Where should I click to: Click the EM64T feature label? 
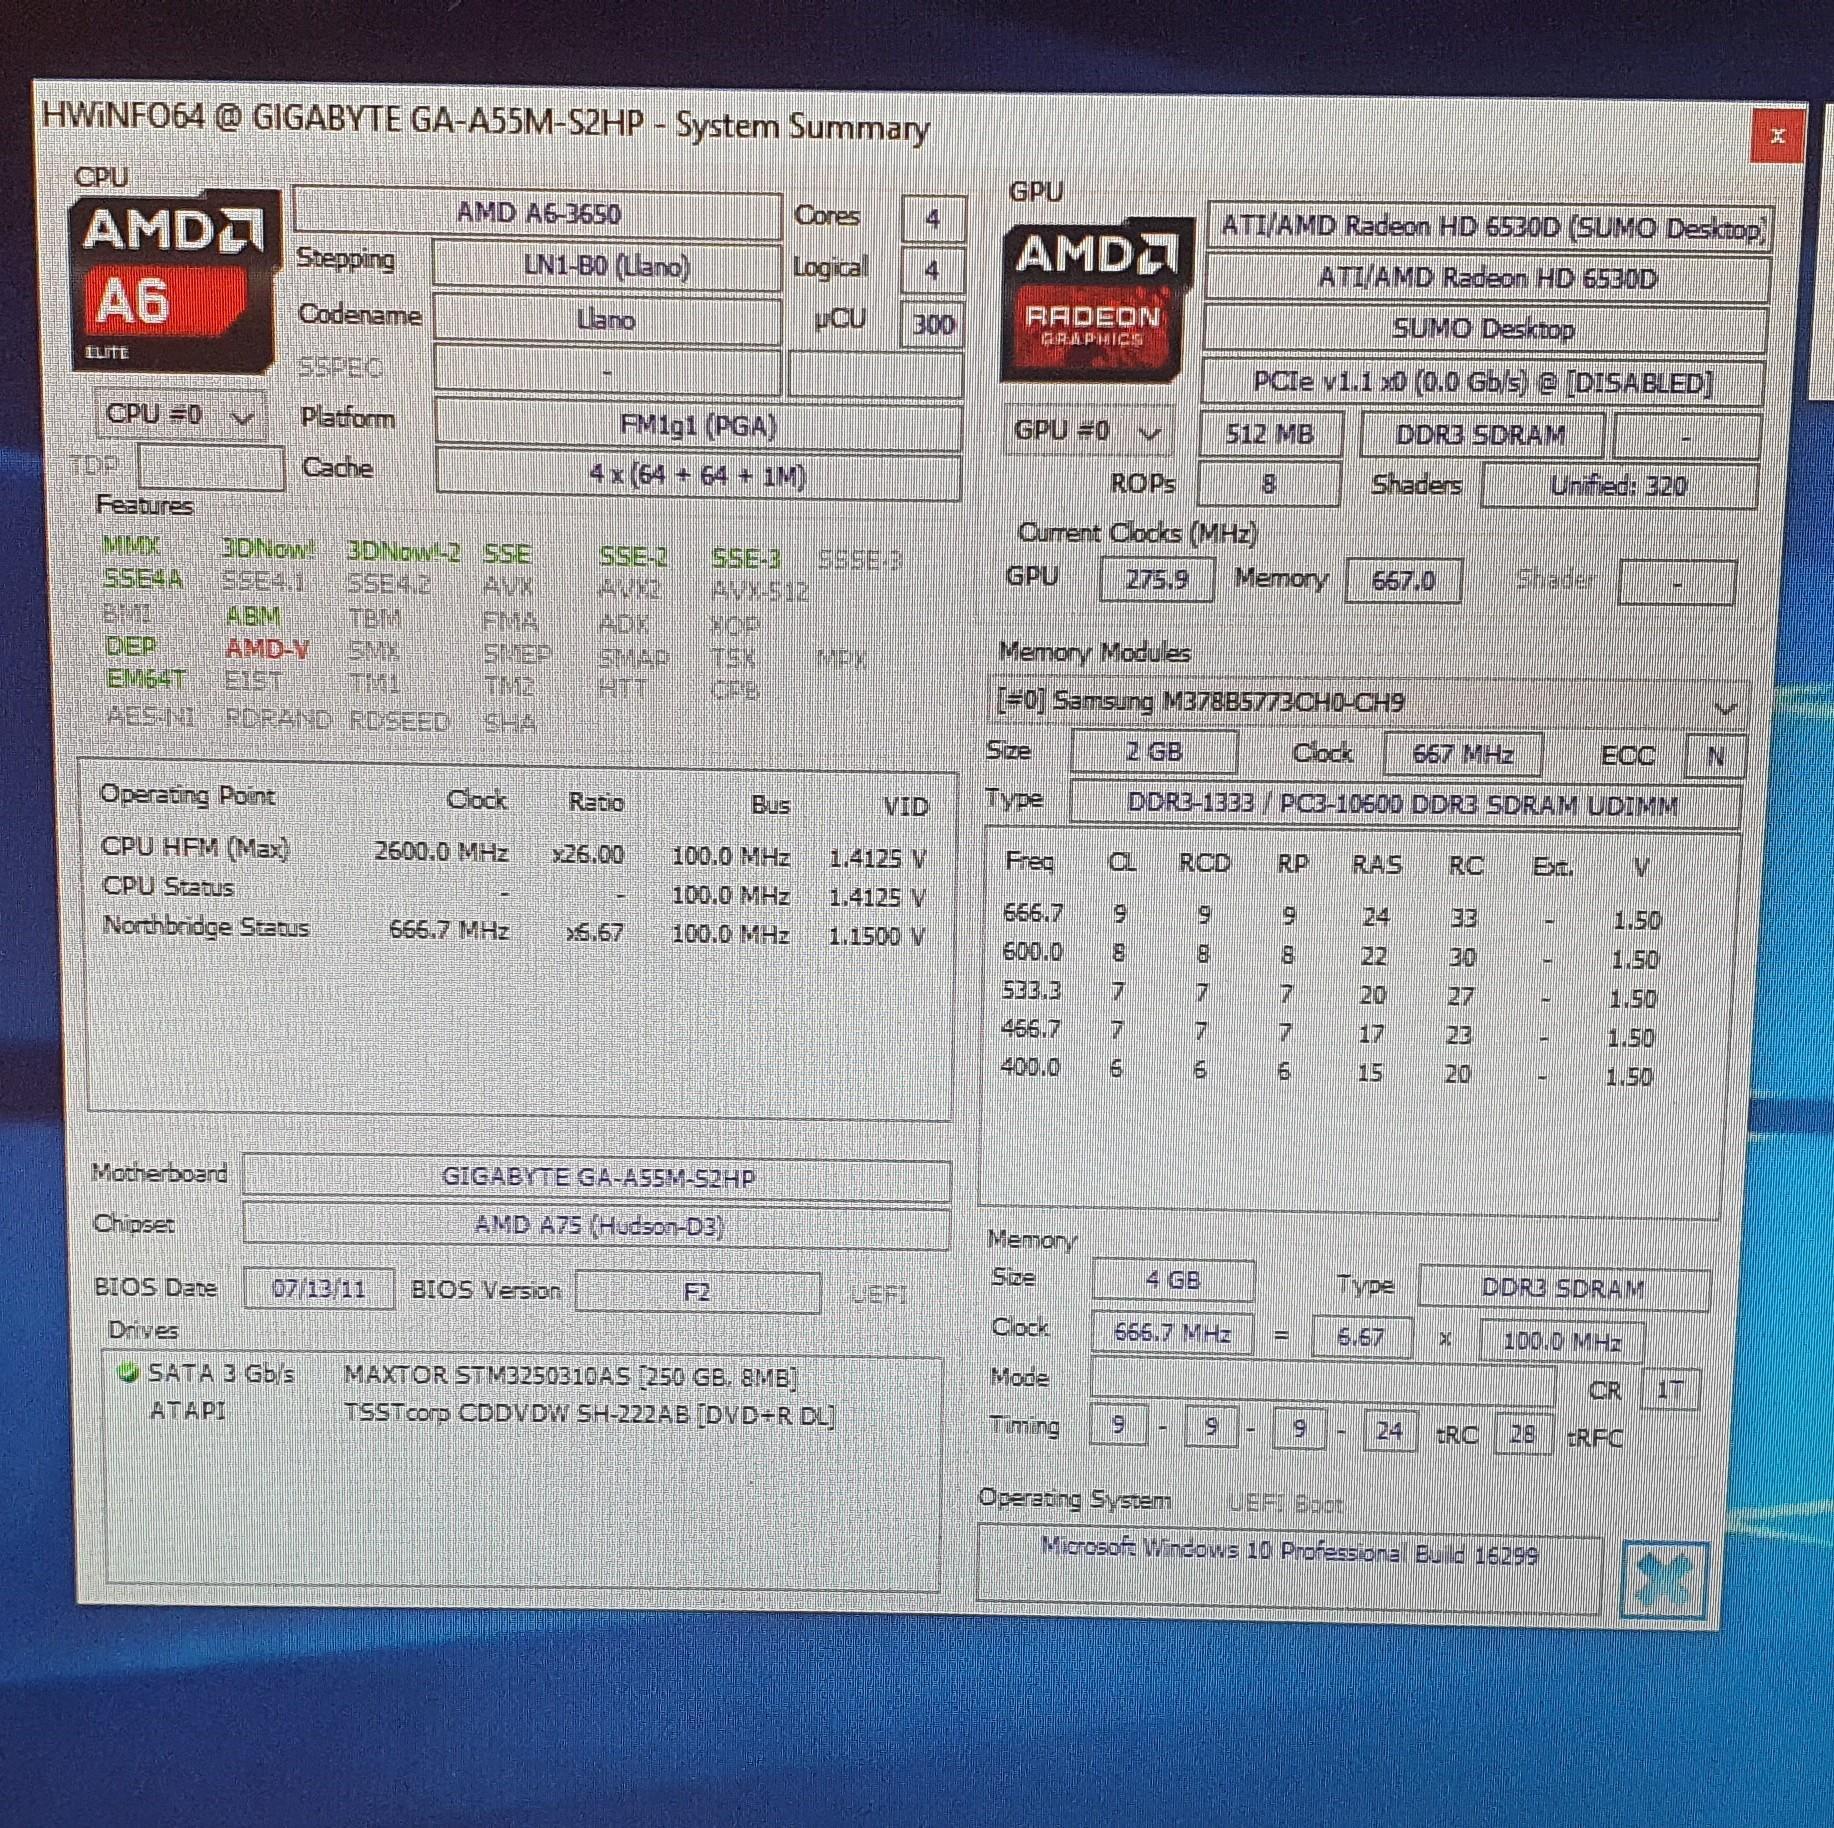point(146,680)
